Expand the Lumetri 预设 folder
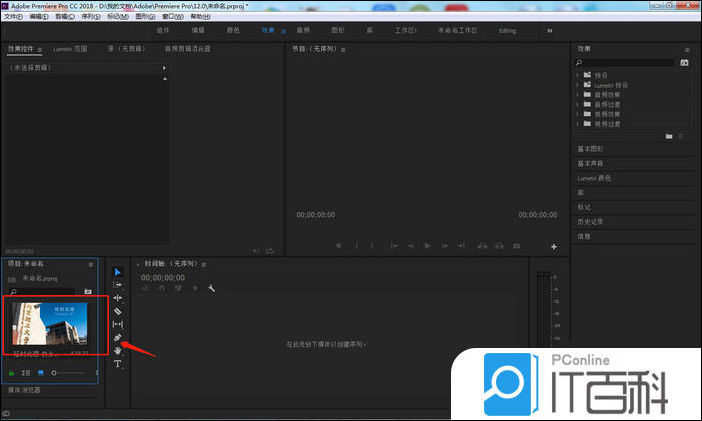The image size is (702, 421). click(x=578, y=85)
